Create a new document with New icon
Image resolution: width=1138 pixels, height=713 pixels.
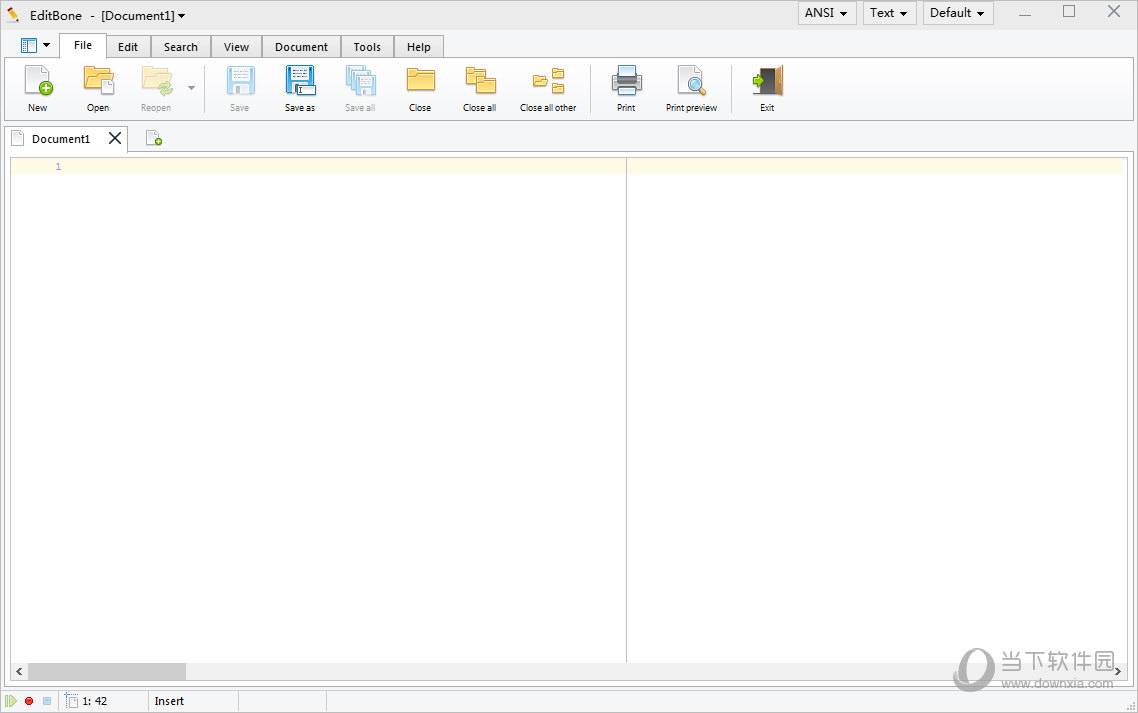[38, 80]
